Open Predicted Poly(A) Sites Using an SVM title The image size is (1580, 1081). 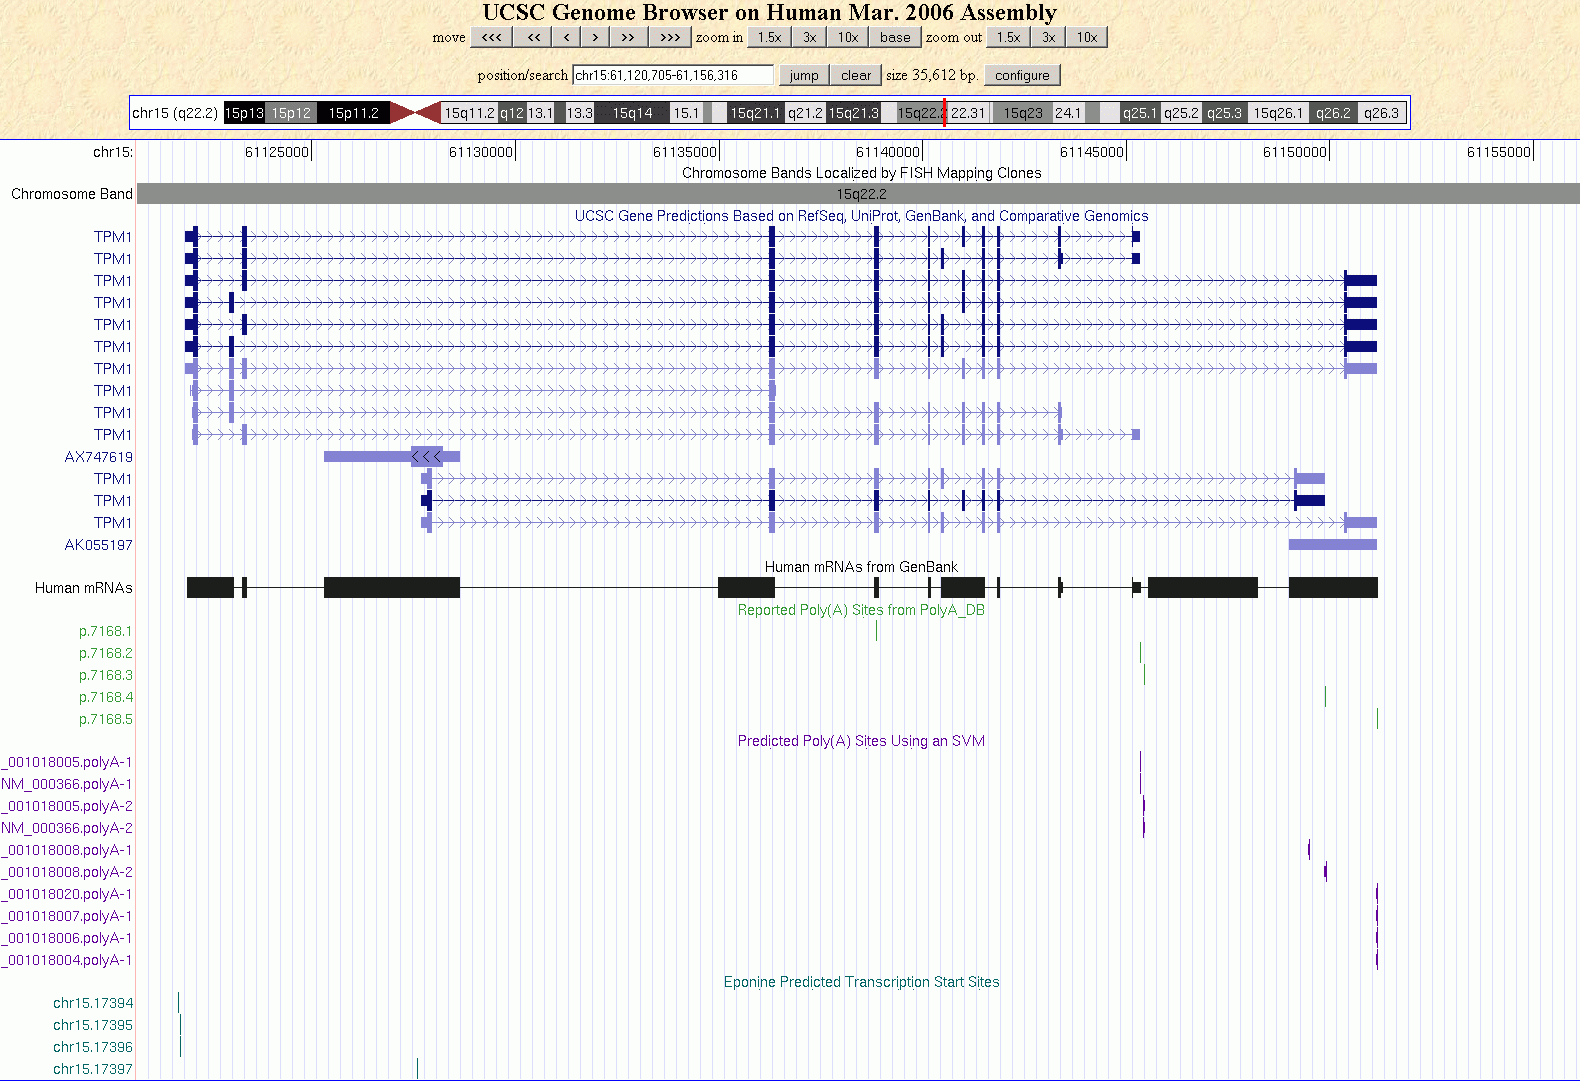[861, 741]
